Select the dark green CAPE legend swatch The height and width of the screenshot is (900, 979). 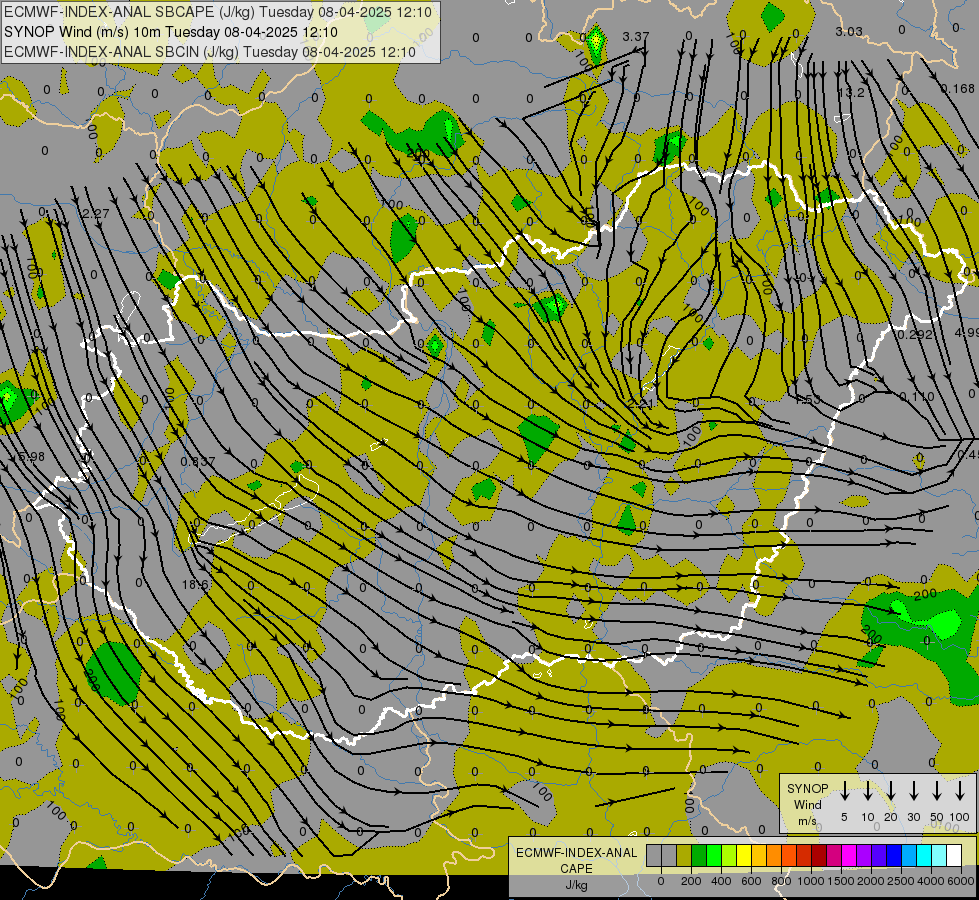[699, 855]
